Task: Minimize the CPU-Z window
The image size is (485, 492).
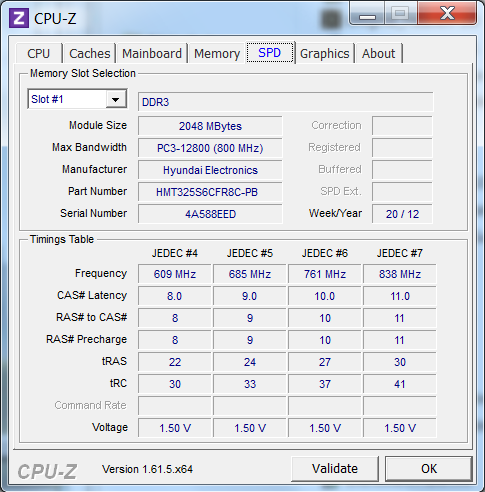Action: click(x=367, y=13)
